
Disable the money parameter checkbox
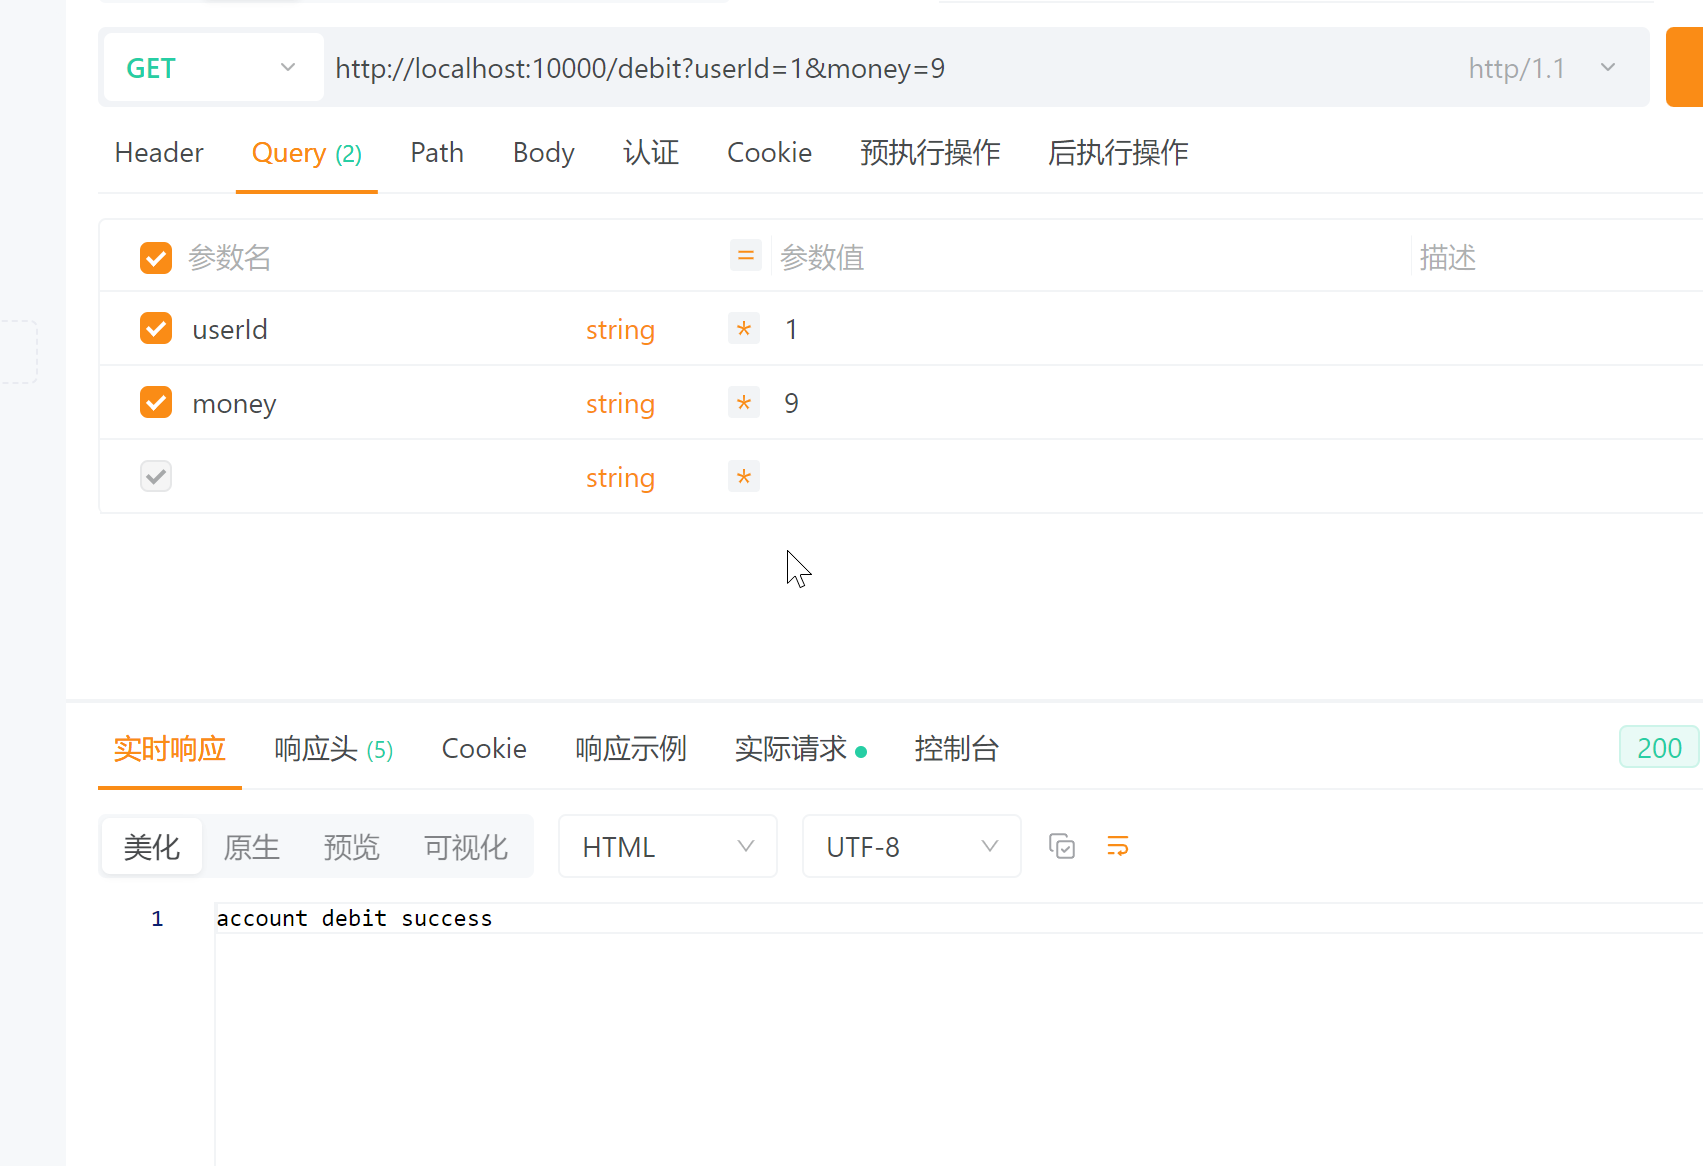[x=156, y=402]
